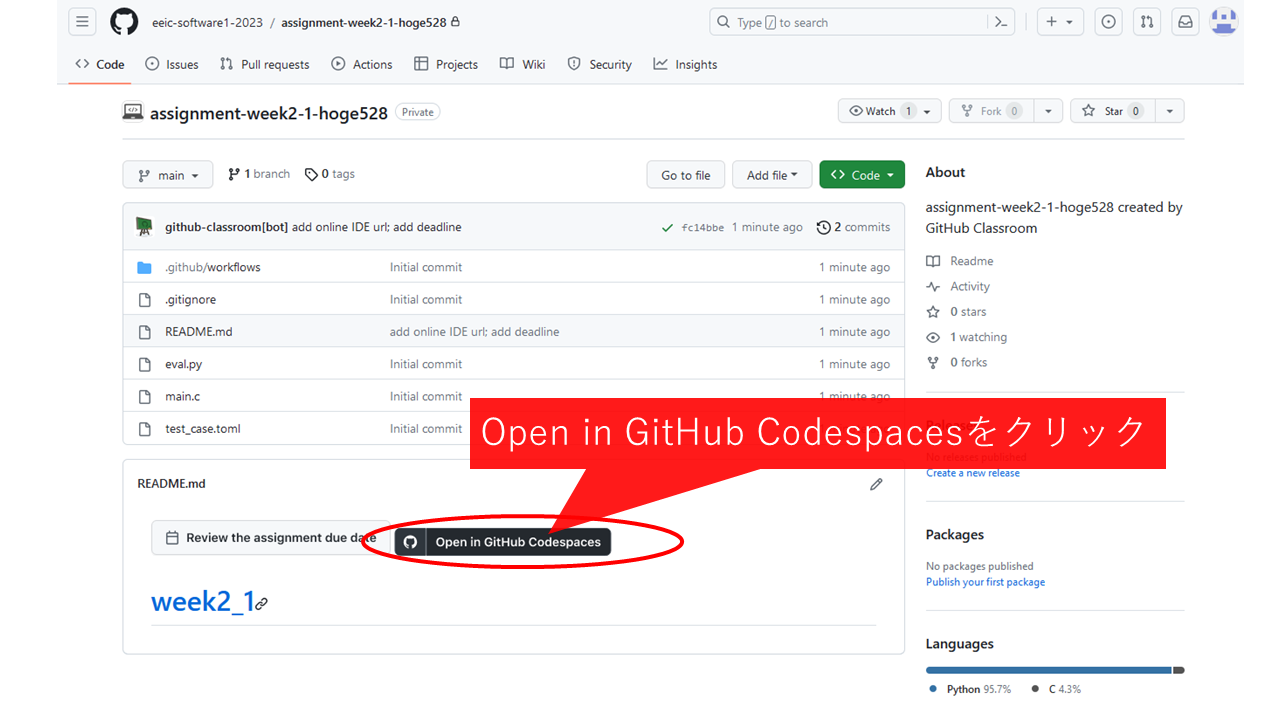The height and width of the screenshot is (720, 1280).
Task: Edit README.md with the pencil icon
Action: [x=876, y=484]
